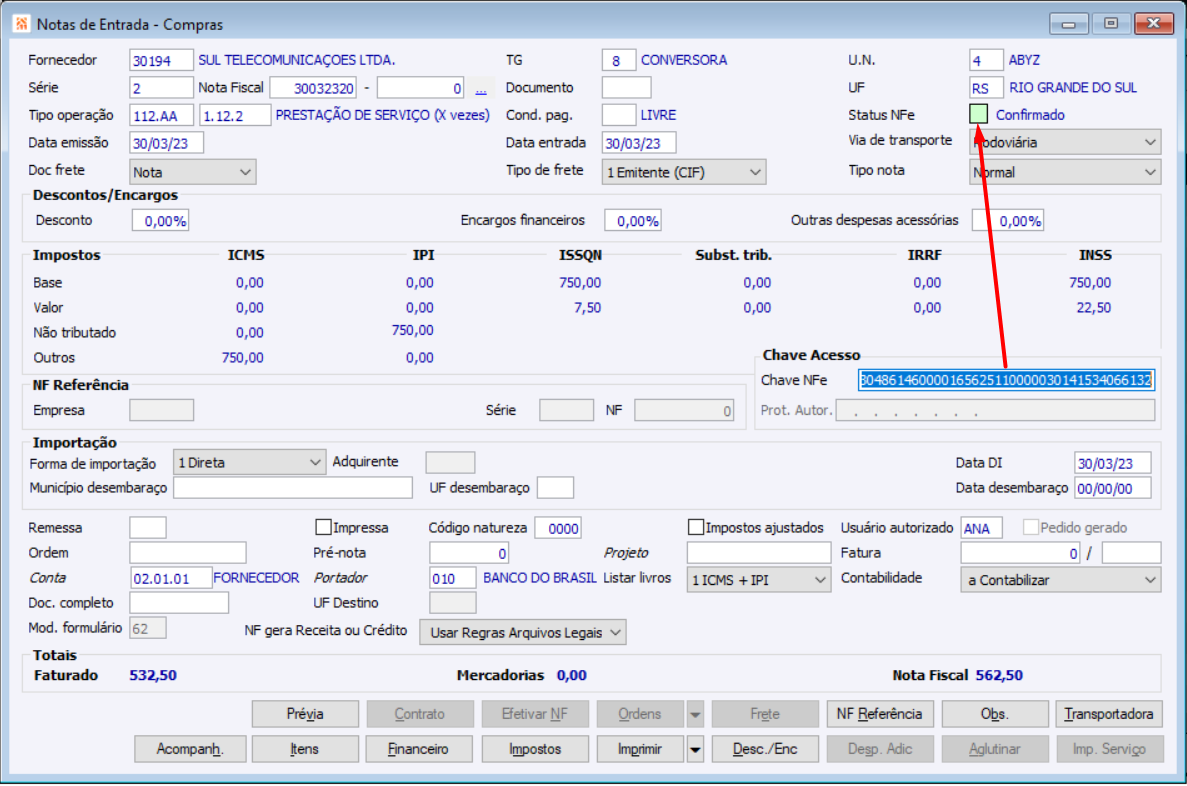This screenshot has height=786, width=1187.
Task: Select the TG code field
Action: (618, 60)
